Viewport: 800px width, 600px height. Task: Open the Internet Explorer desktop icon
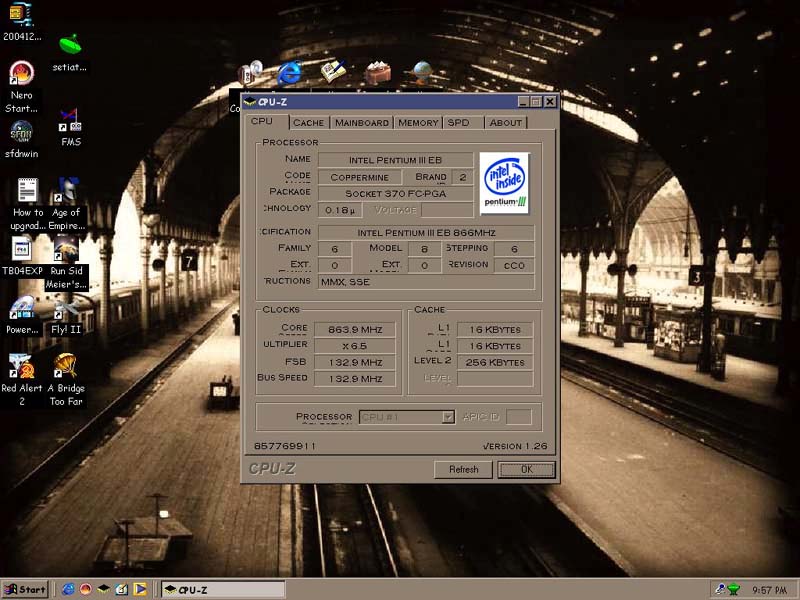point(291,73)
